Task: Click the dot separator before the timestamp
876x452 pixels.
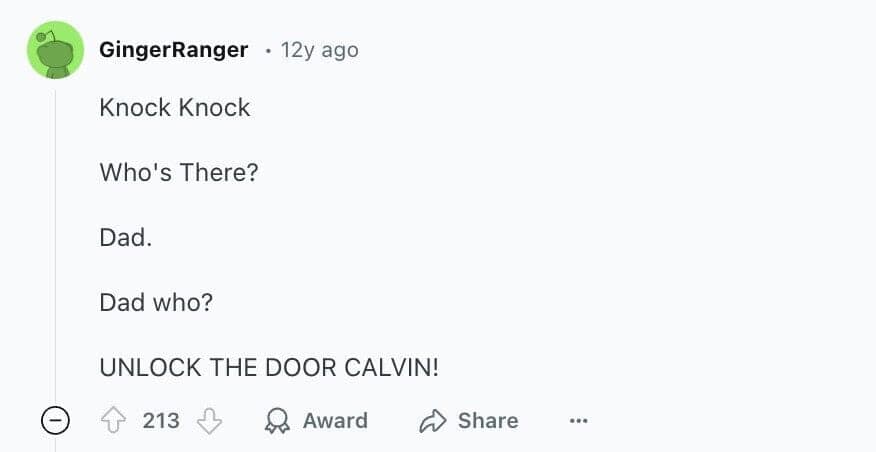Action: tap(267, 51)
